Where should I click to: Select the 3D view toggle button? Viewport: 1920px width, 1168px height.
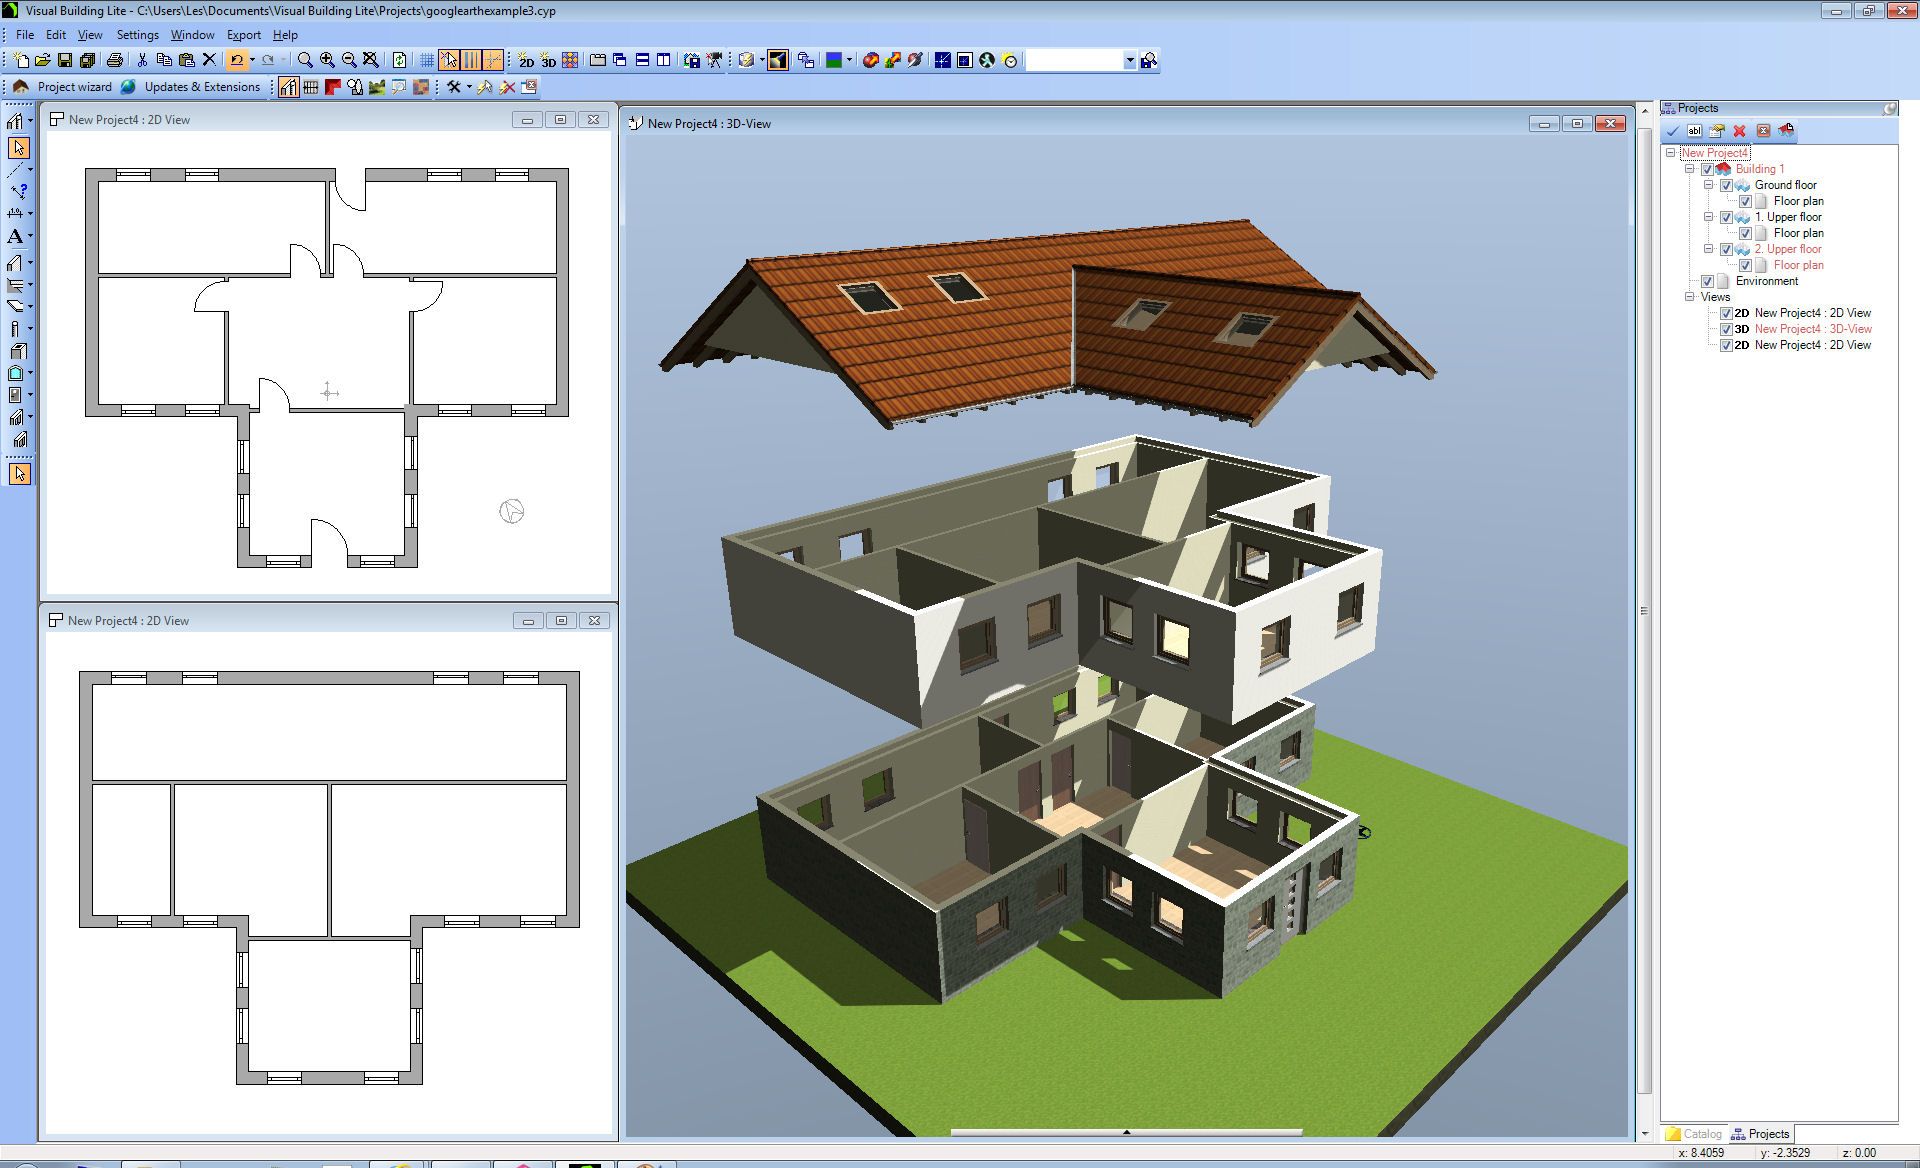(x=547, y=60)
